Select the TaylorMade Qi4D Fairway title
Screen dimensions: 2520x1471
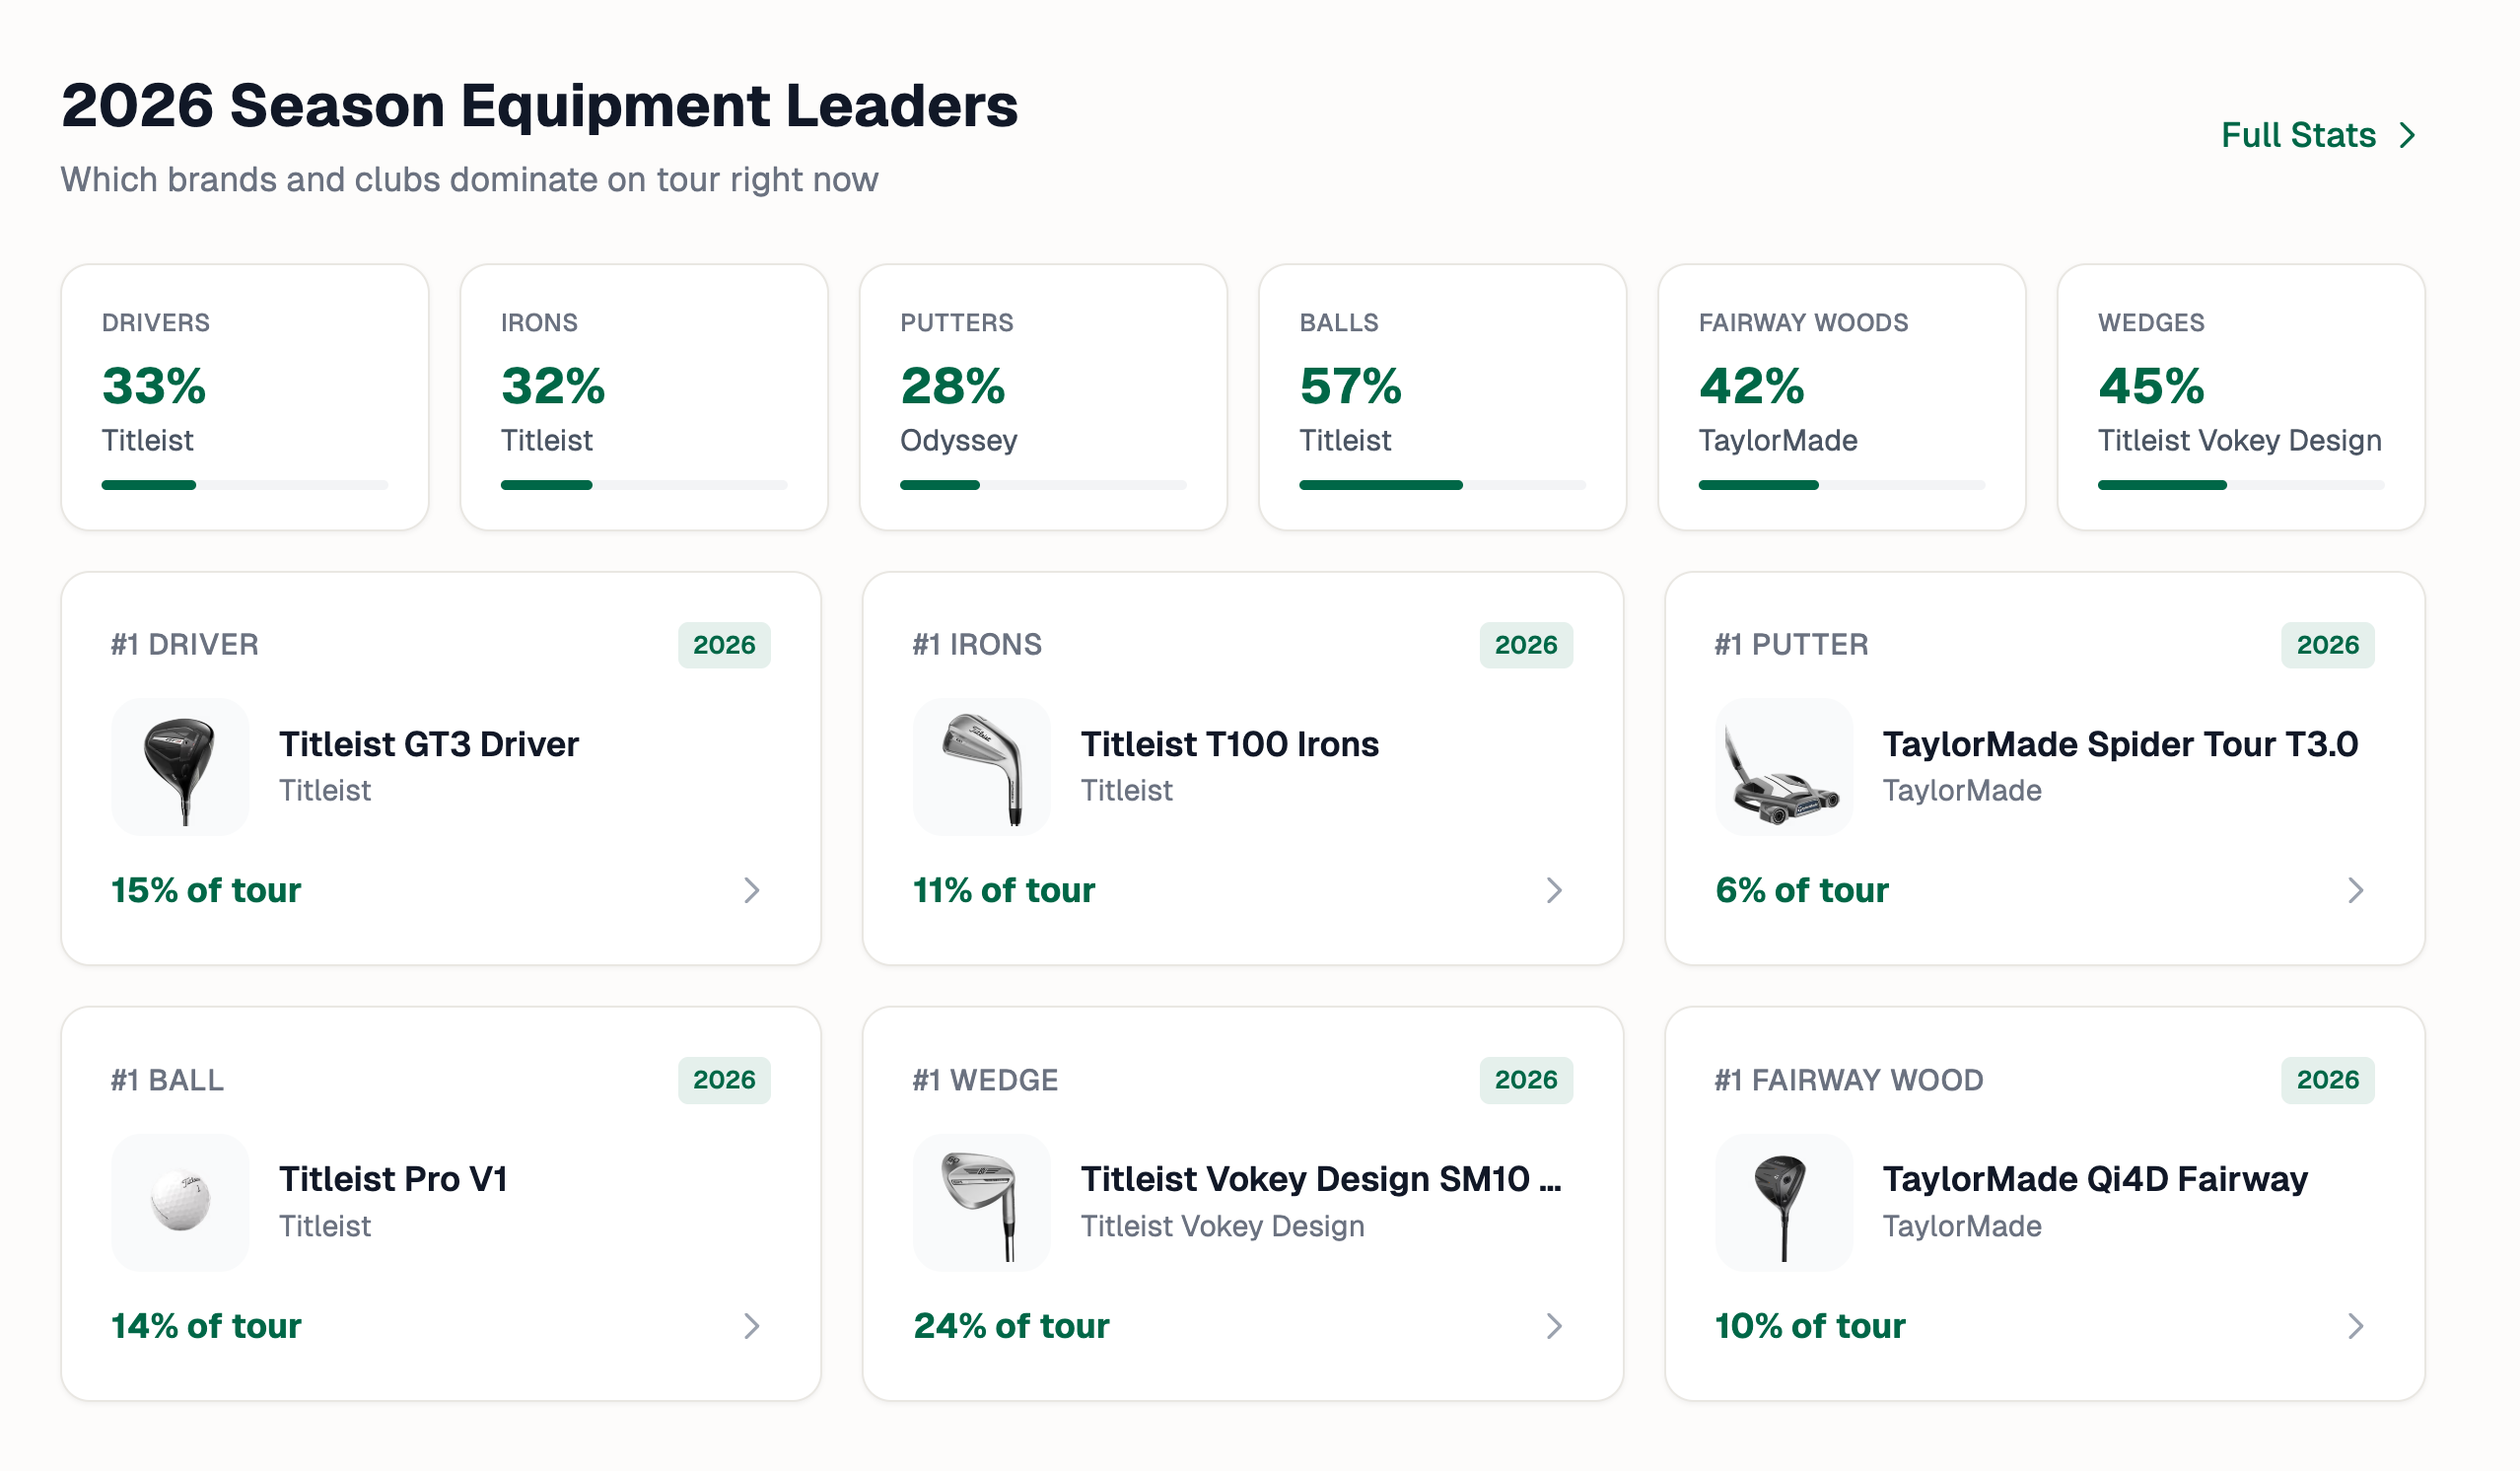[x=2095, y=1179]
